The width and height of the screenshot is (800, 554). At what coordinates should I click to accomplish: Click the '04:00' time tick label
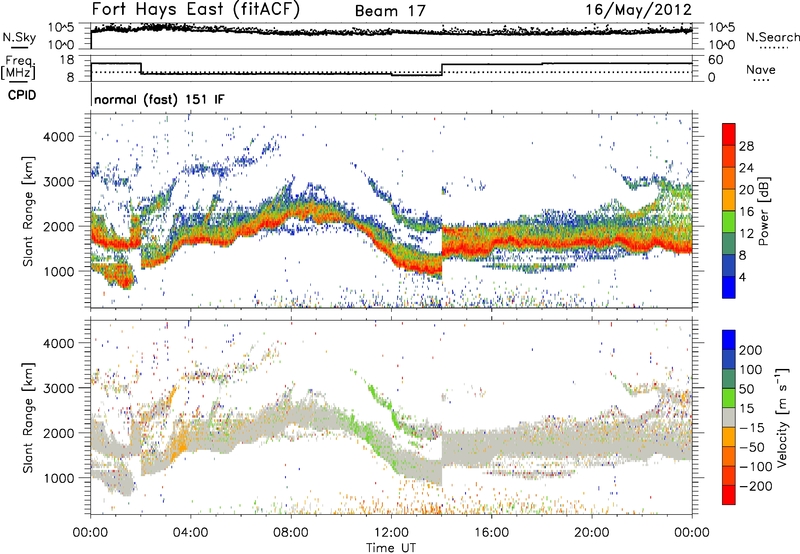[x=190, y=533]
